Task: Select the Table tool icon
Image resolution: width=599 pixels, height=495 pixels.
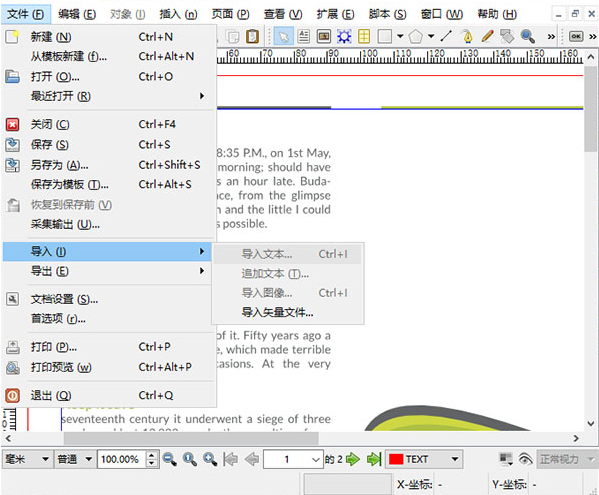Action: [x=364, y=37]
